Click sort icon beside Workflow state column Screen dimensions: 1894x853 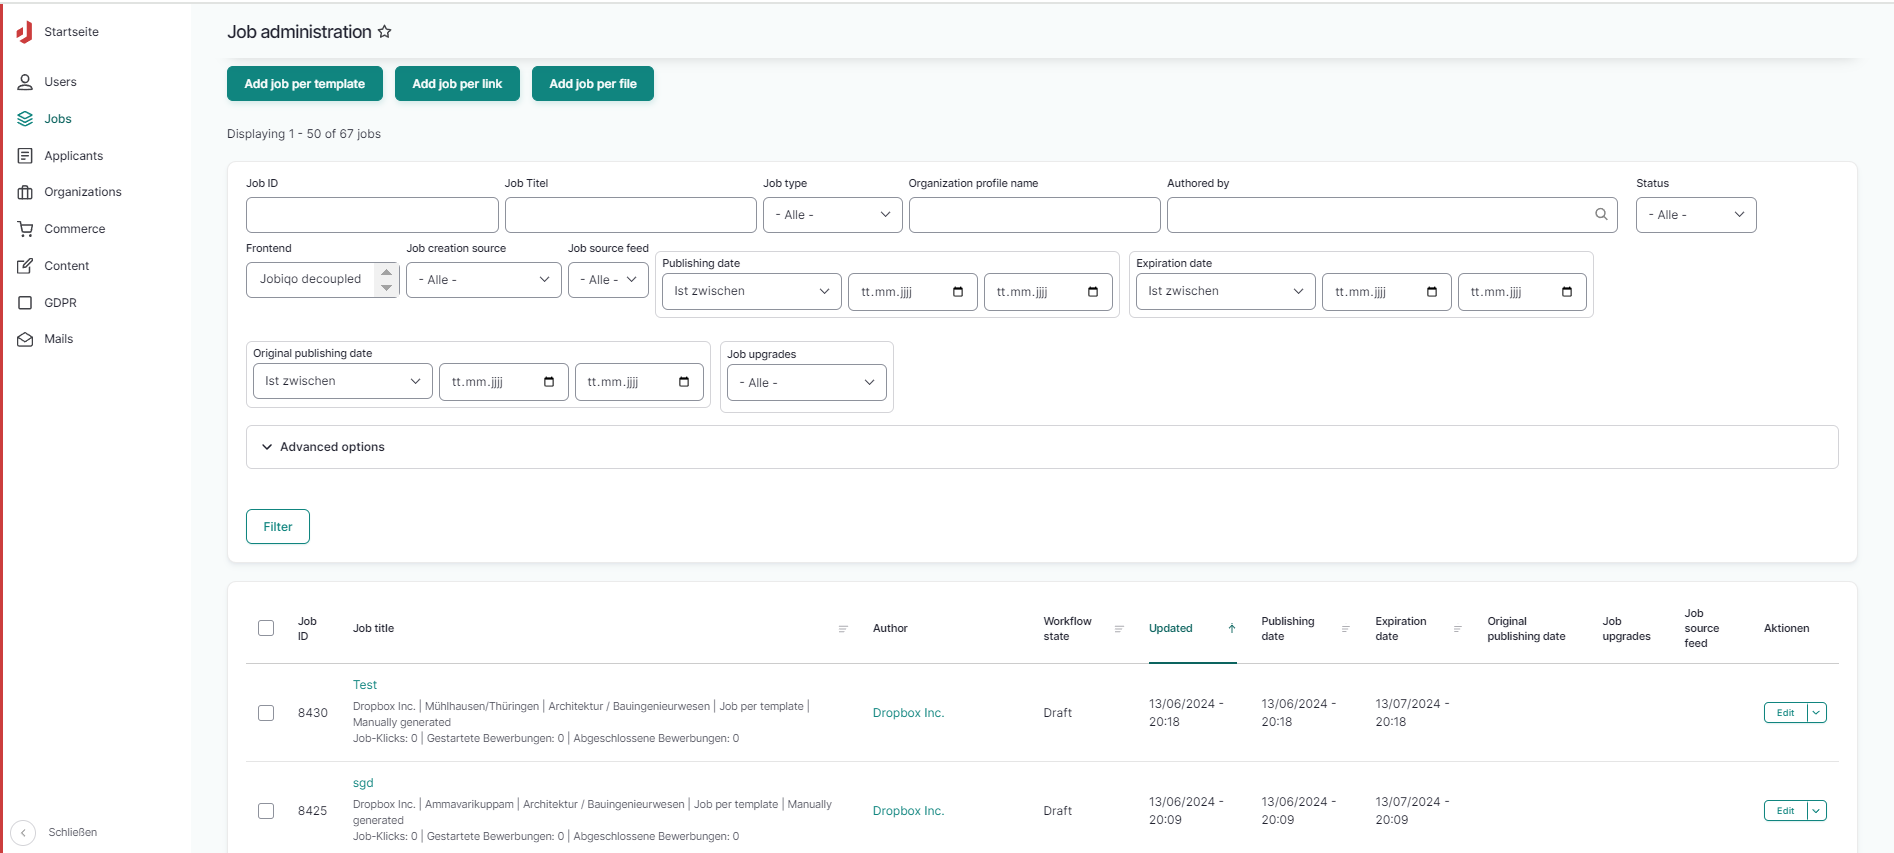click(x=1119, y=629)
